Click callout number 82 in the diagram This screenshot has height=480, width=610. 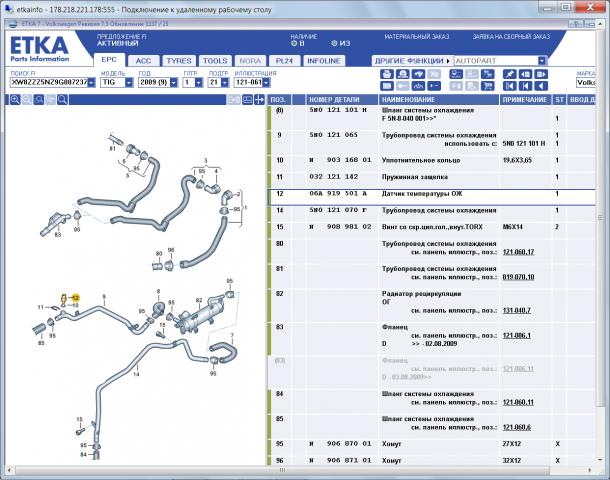pyautogui.click(x=199, y=300)
